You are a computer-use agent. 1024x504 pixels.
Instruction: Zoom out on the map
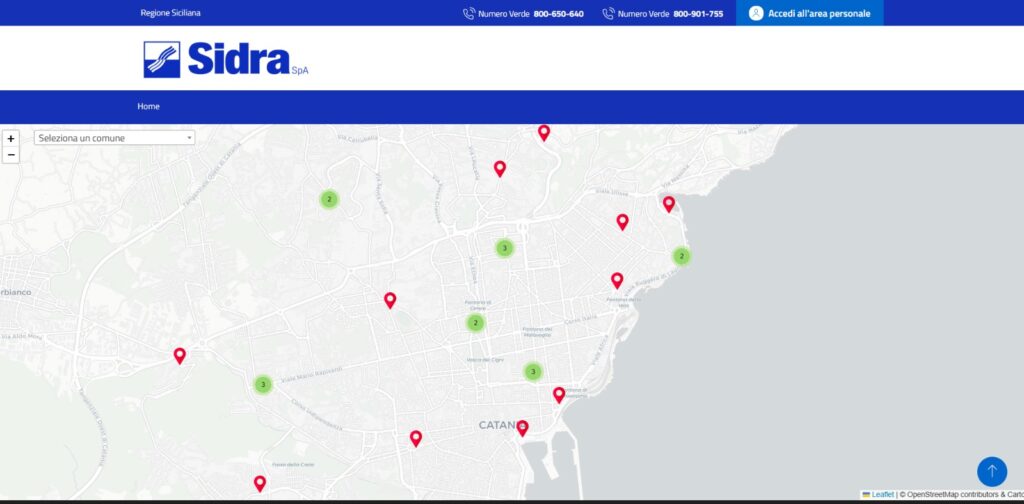(x=11, y=155)
